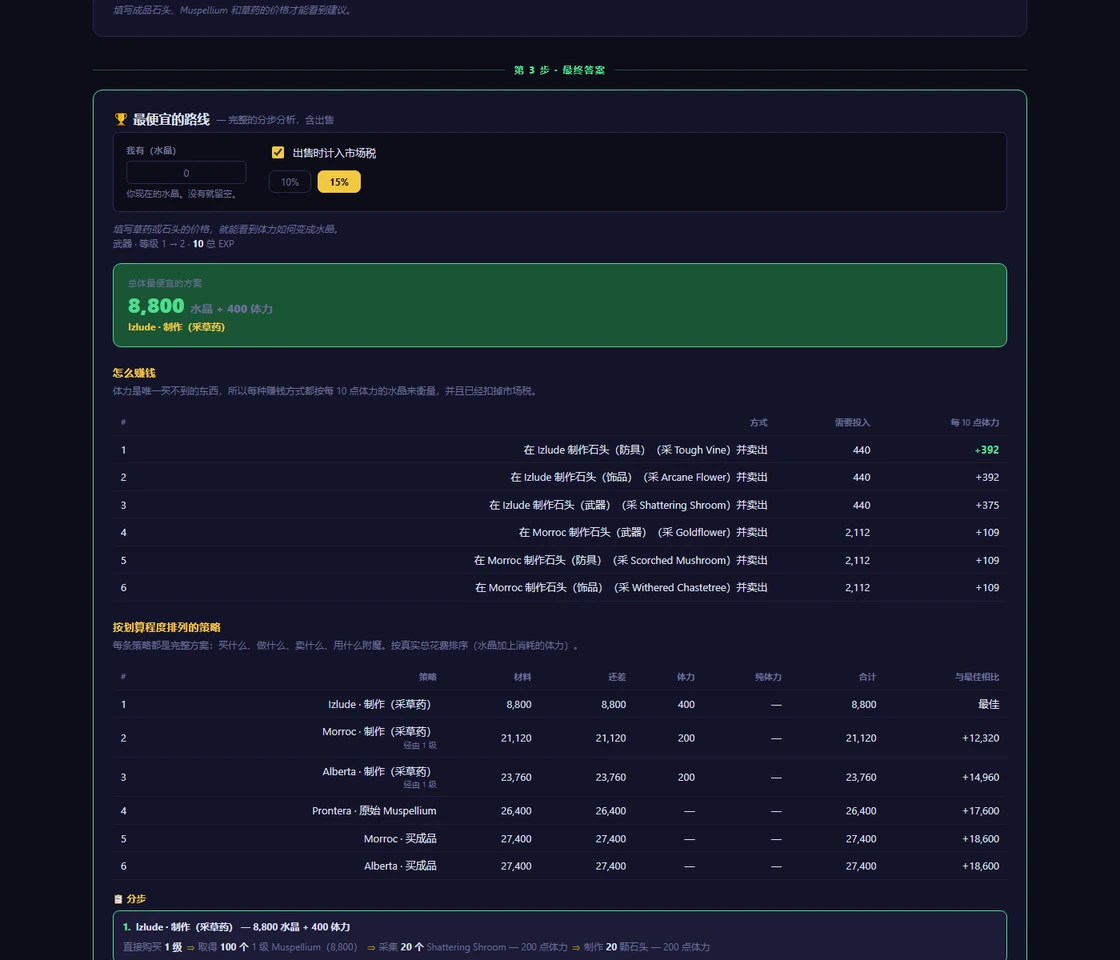Click the trophy icon beside 最便宜的路线
Viewport: 1120px width, 960px height.
click(x=121, y=119)
